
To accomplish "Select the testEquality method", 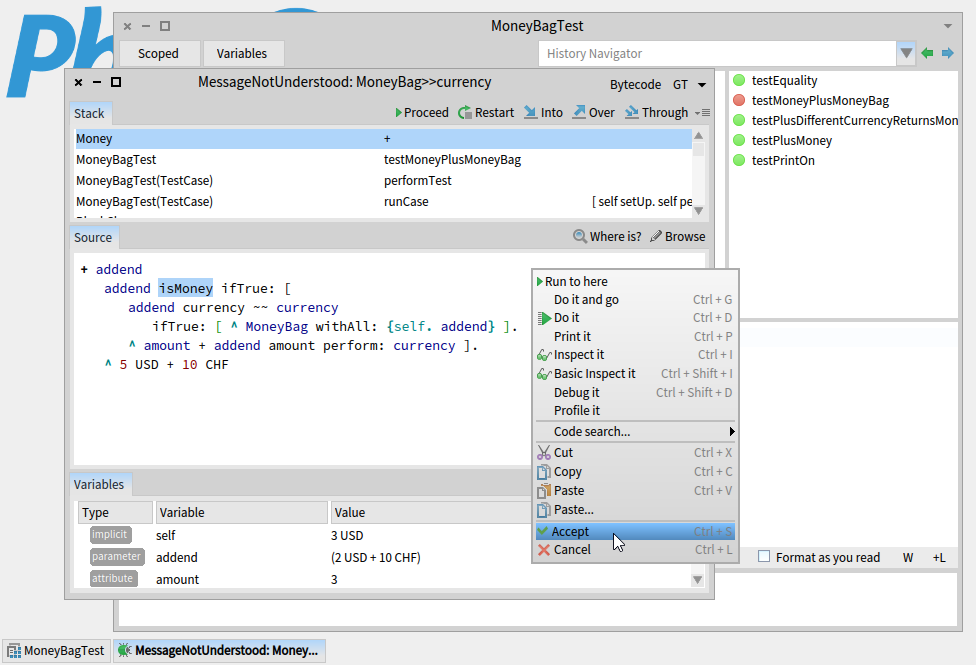I will (x=843, y=80).
